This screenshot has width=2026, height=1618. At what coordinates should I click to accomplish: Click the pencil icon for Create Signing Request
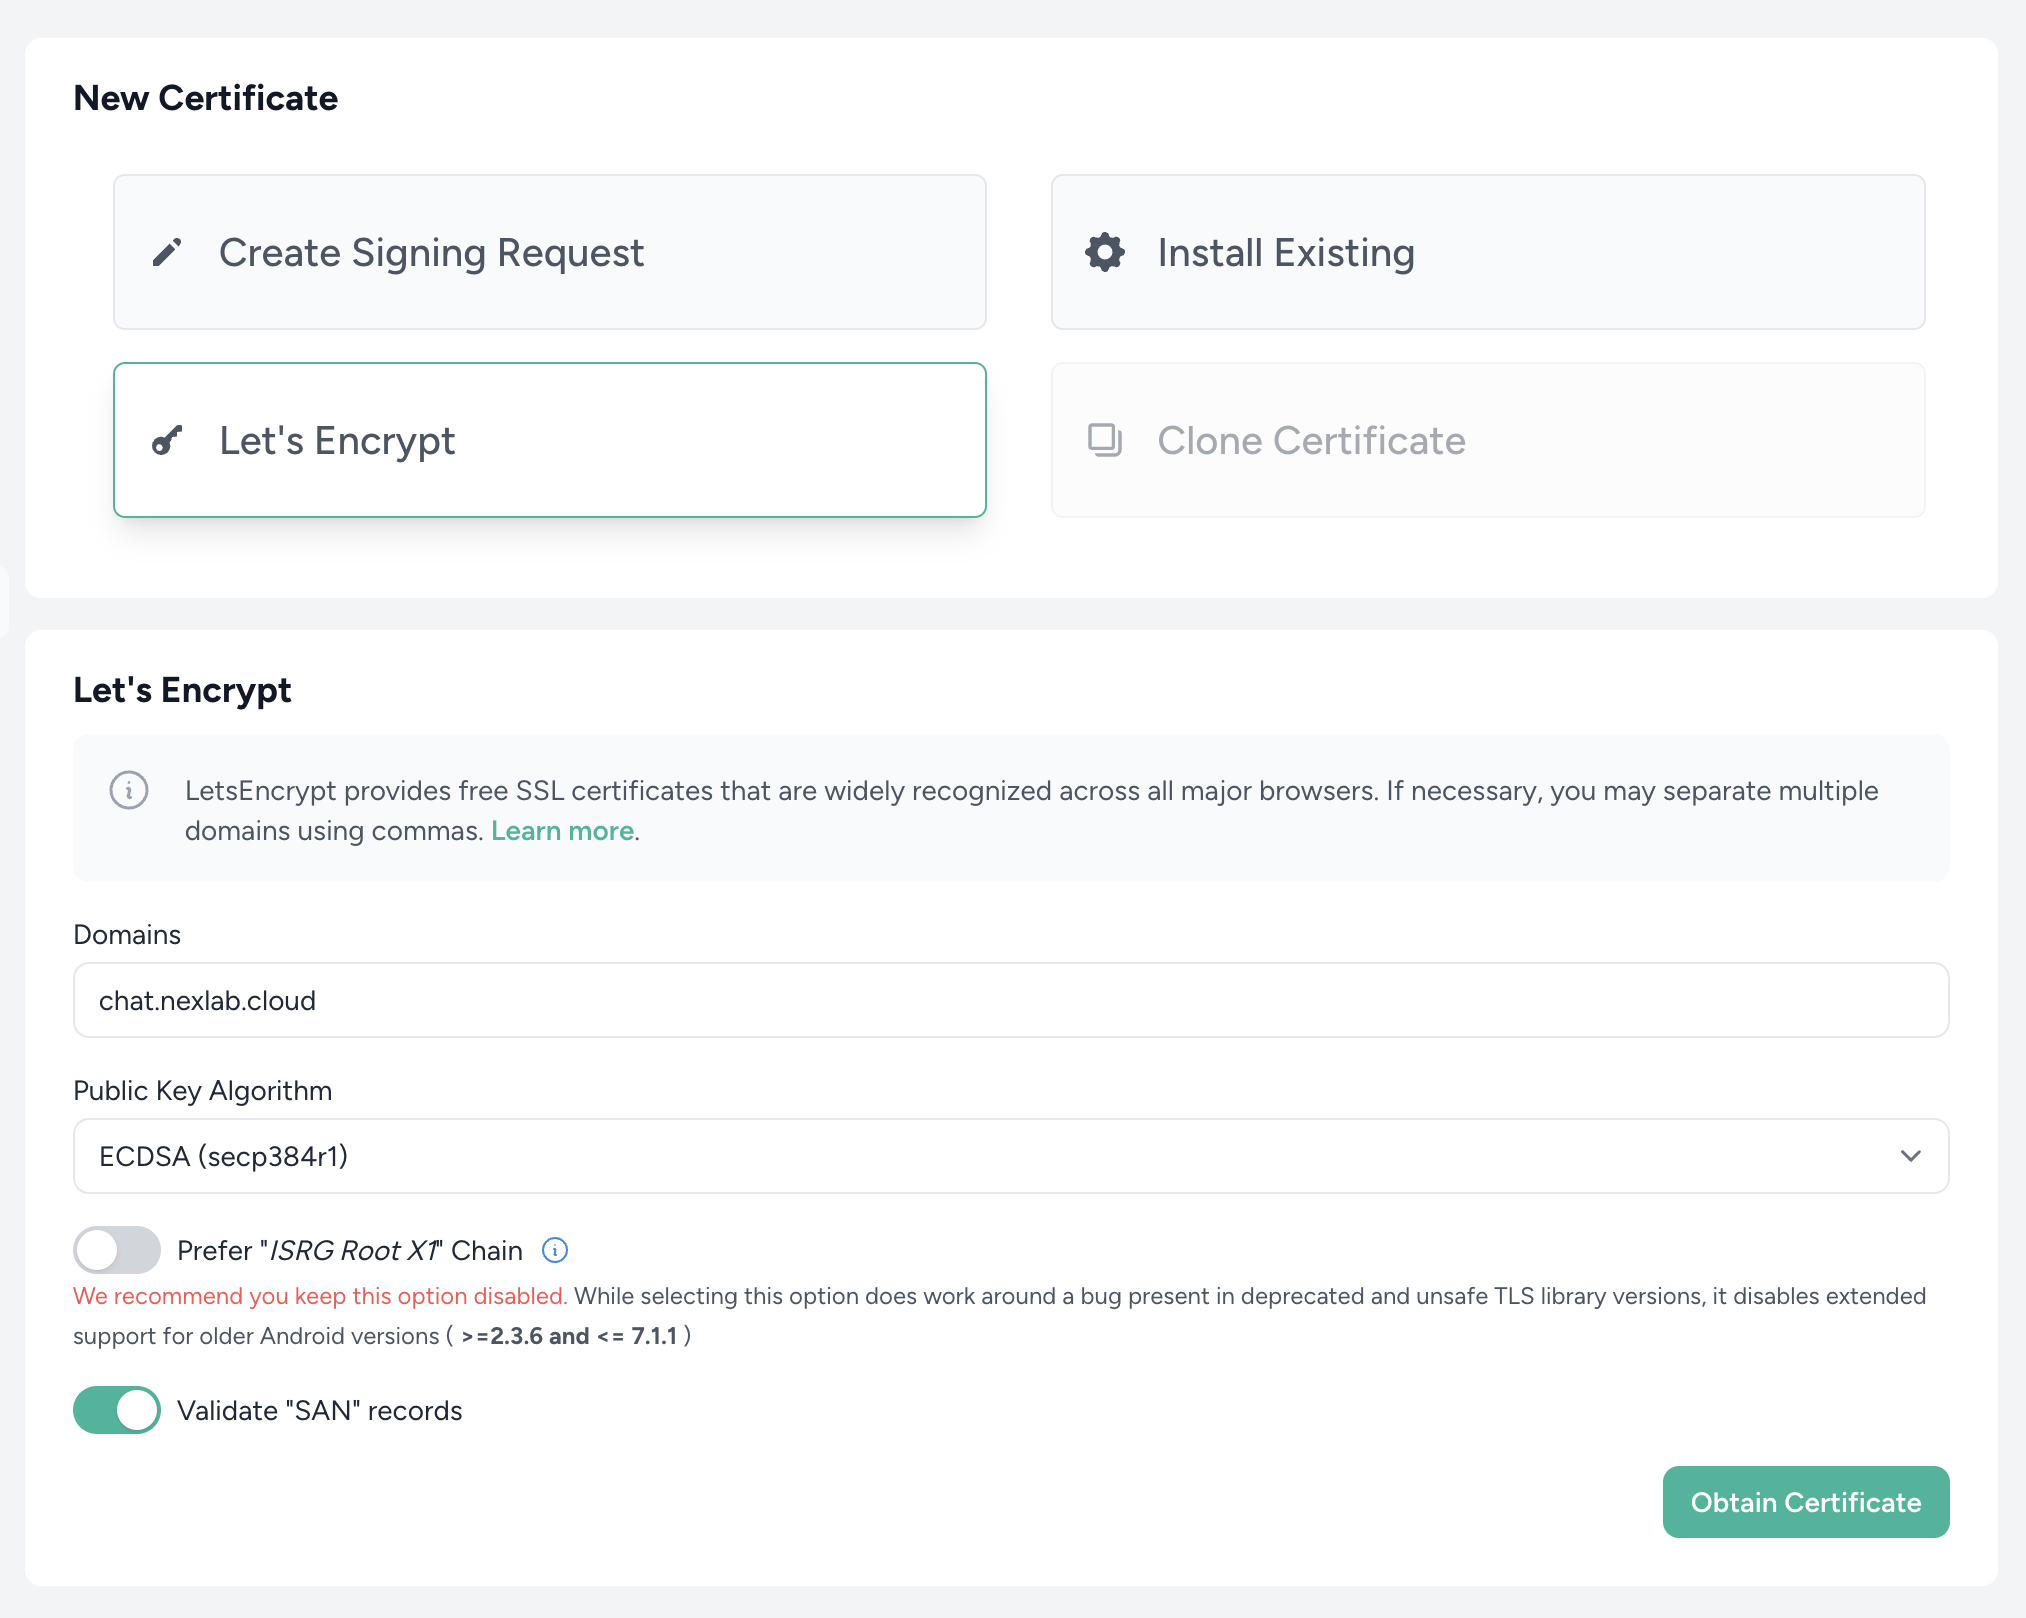coord(167,253)
